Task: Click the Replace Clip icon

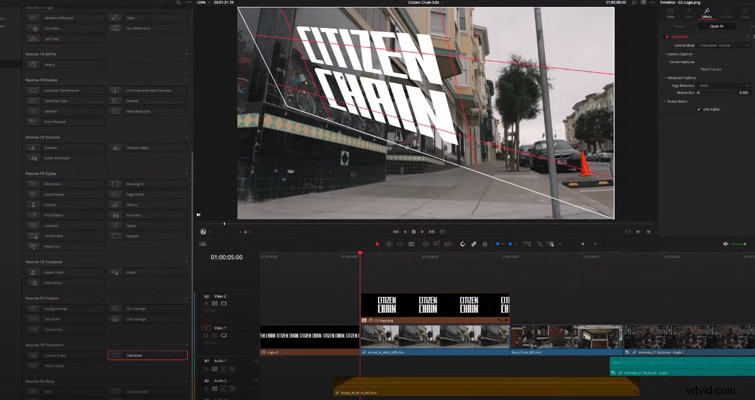Action: [x=448, y=244]
